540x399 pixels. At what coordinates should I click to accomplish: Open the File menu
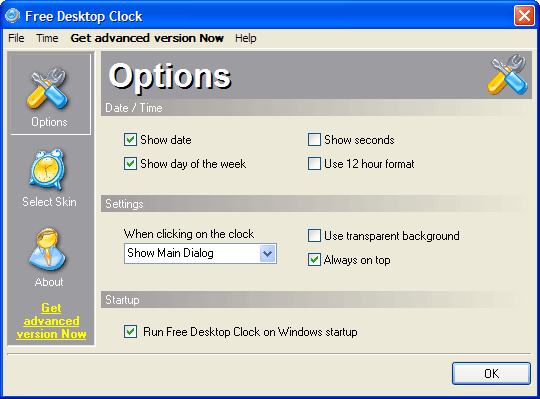pyautogui.click(x=16, y=38)
